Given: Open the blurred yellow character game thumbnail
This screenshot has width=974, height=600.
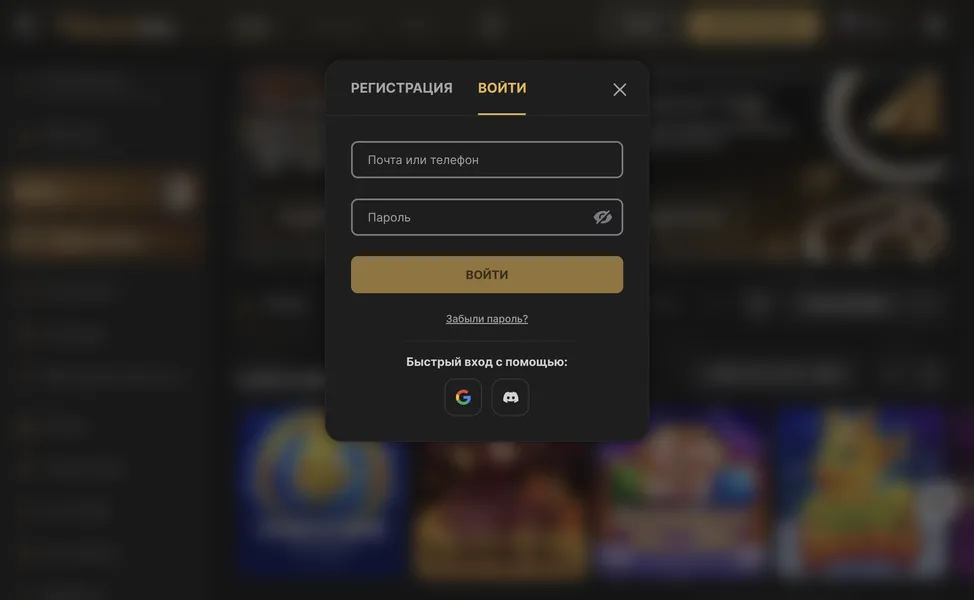Looking at the screenshot, I should point(863,491).
